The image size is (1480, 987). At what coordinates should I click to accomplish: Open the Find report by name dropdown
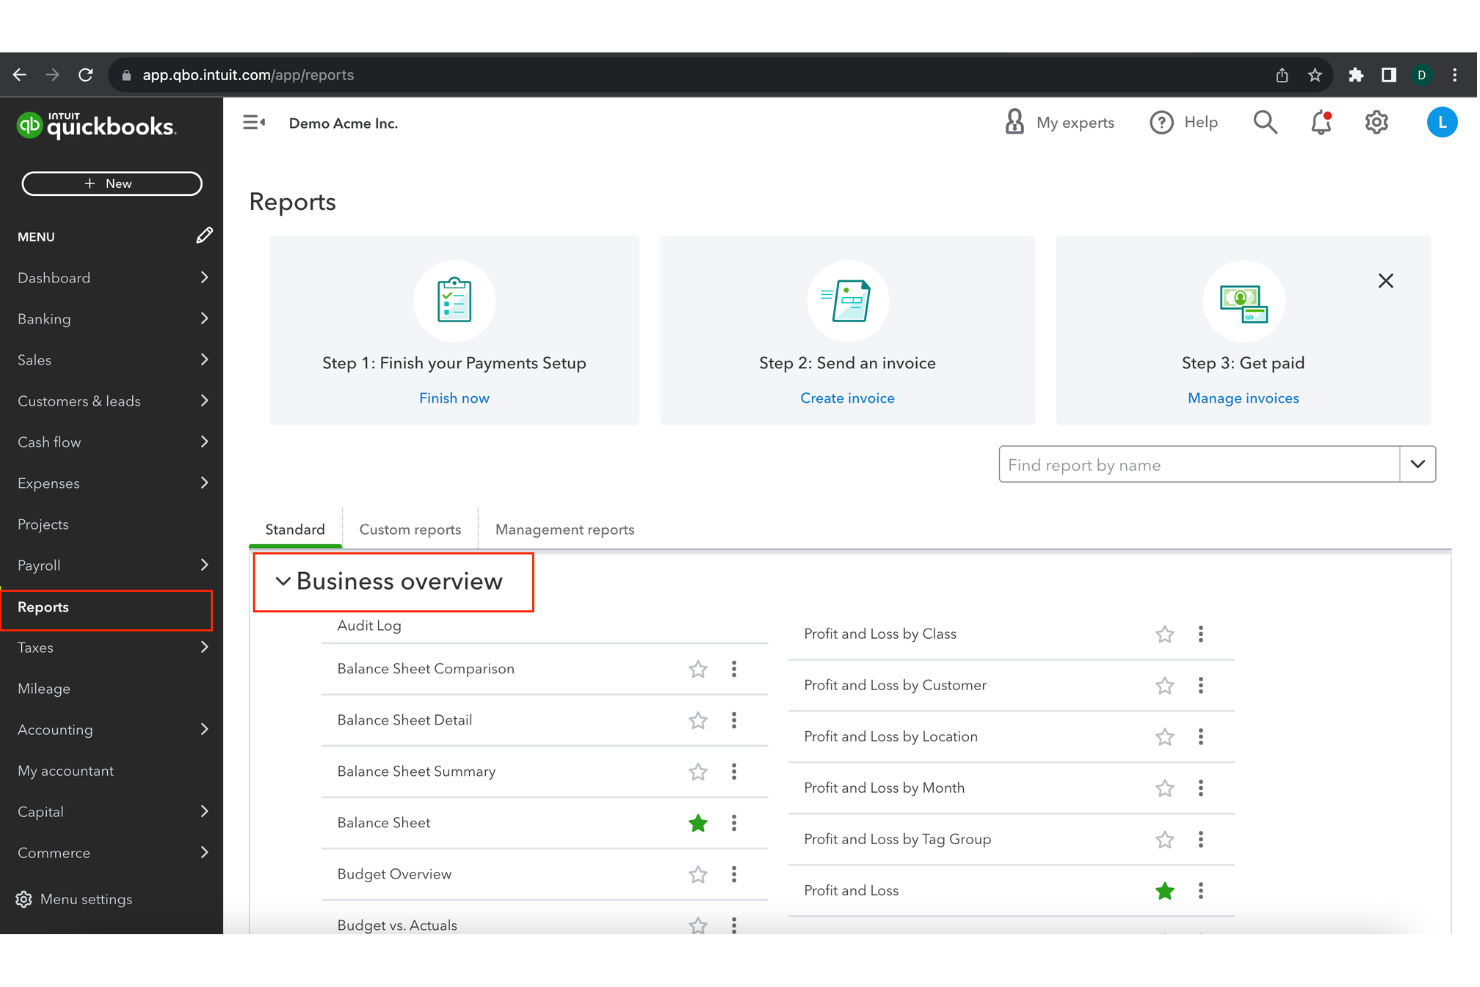tap(1418, 464)
